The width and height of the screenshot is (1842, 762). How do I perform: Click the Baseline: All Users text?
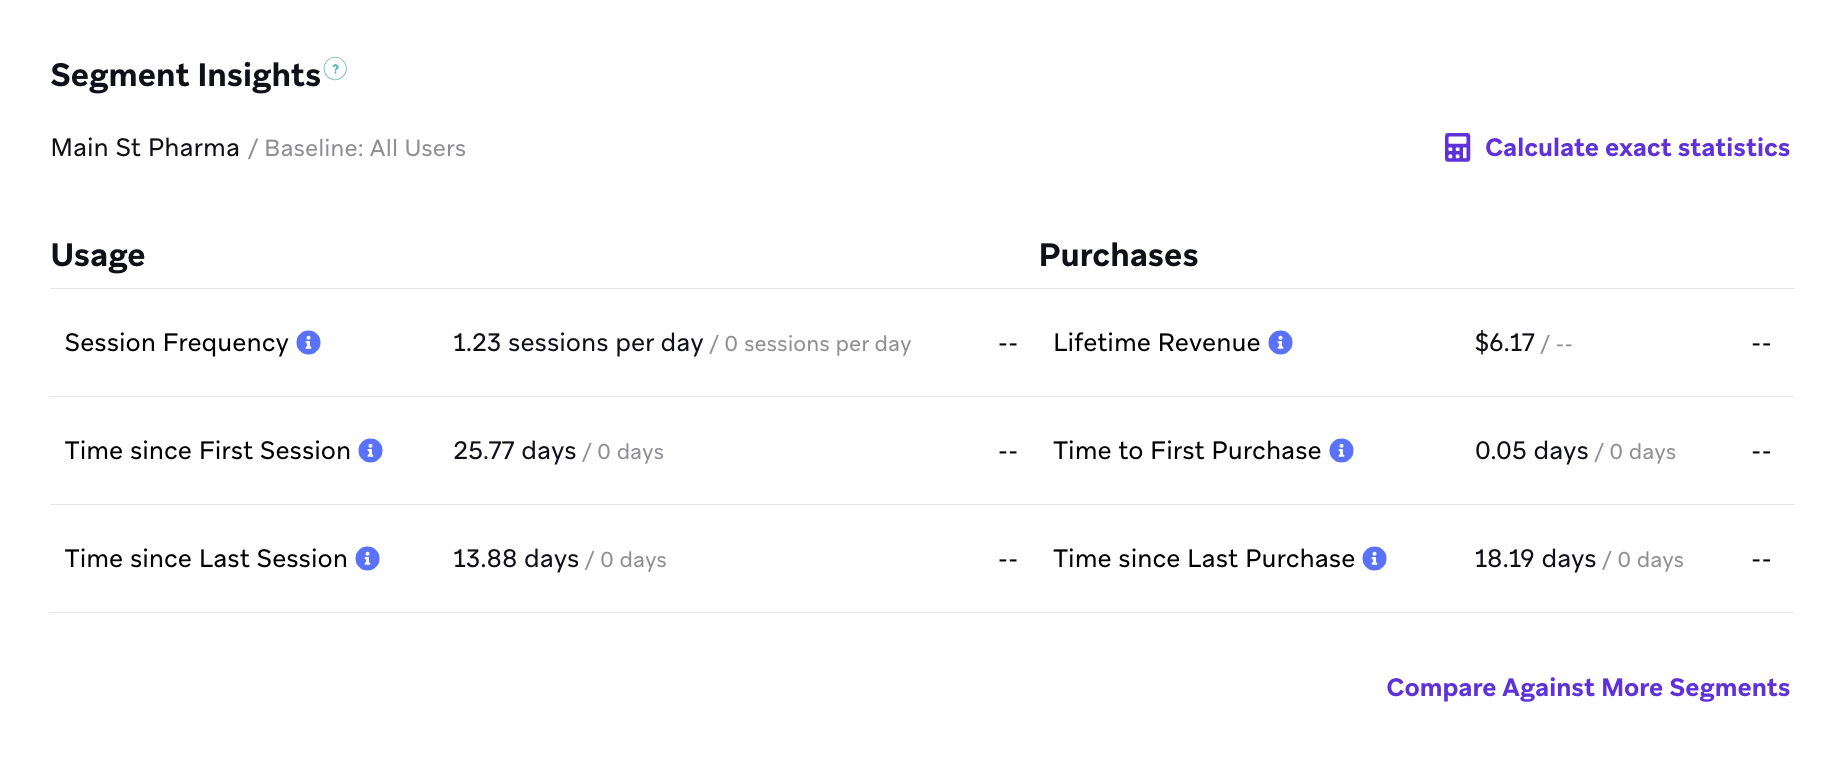pyautogui.click(x=365, y=148)
